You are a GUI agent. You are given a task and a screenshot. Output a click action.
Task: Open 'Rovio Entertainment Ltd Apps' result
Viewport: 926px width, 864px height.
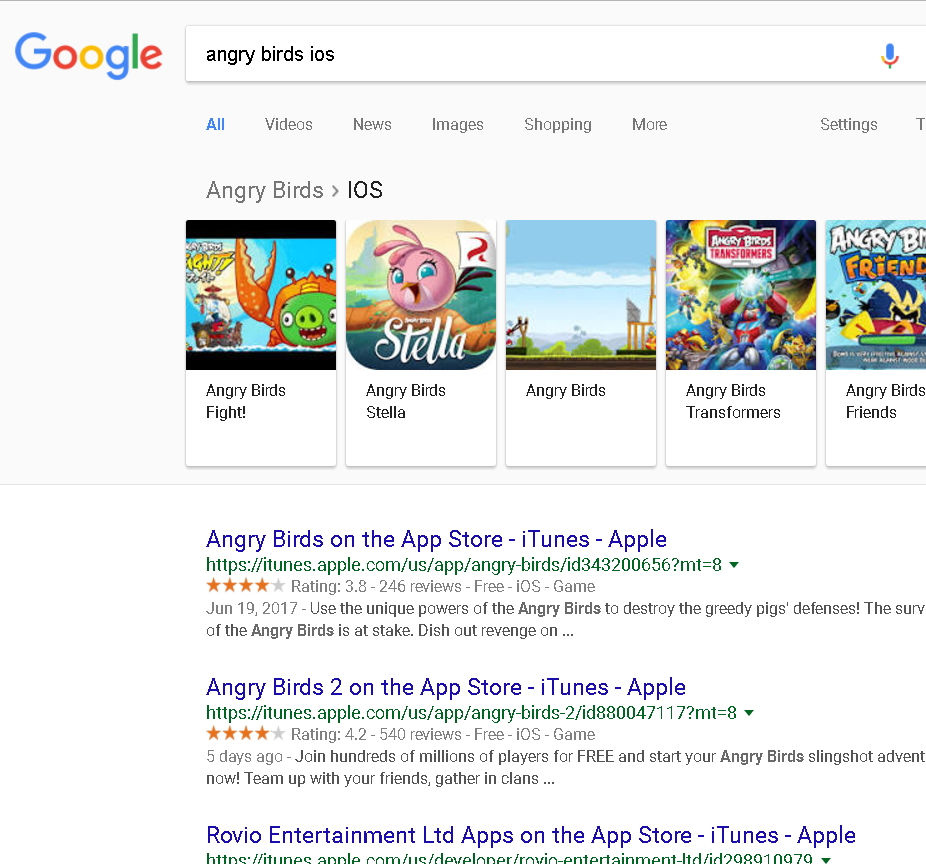[531, 835]
